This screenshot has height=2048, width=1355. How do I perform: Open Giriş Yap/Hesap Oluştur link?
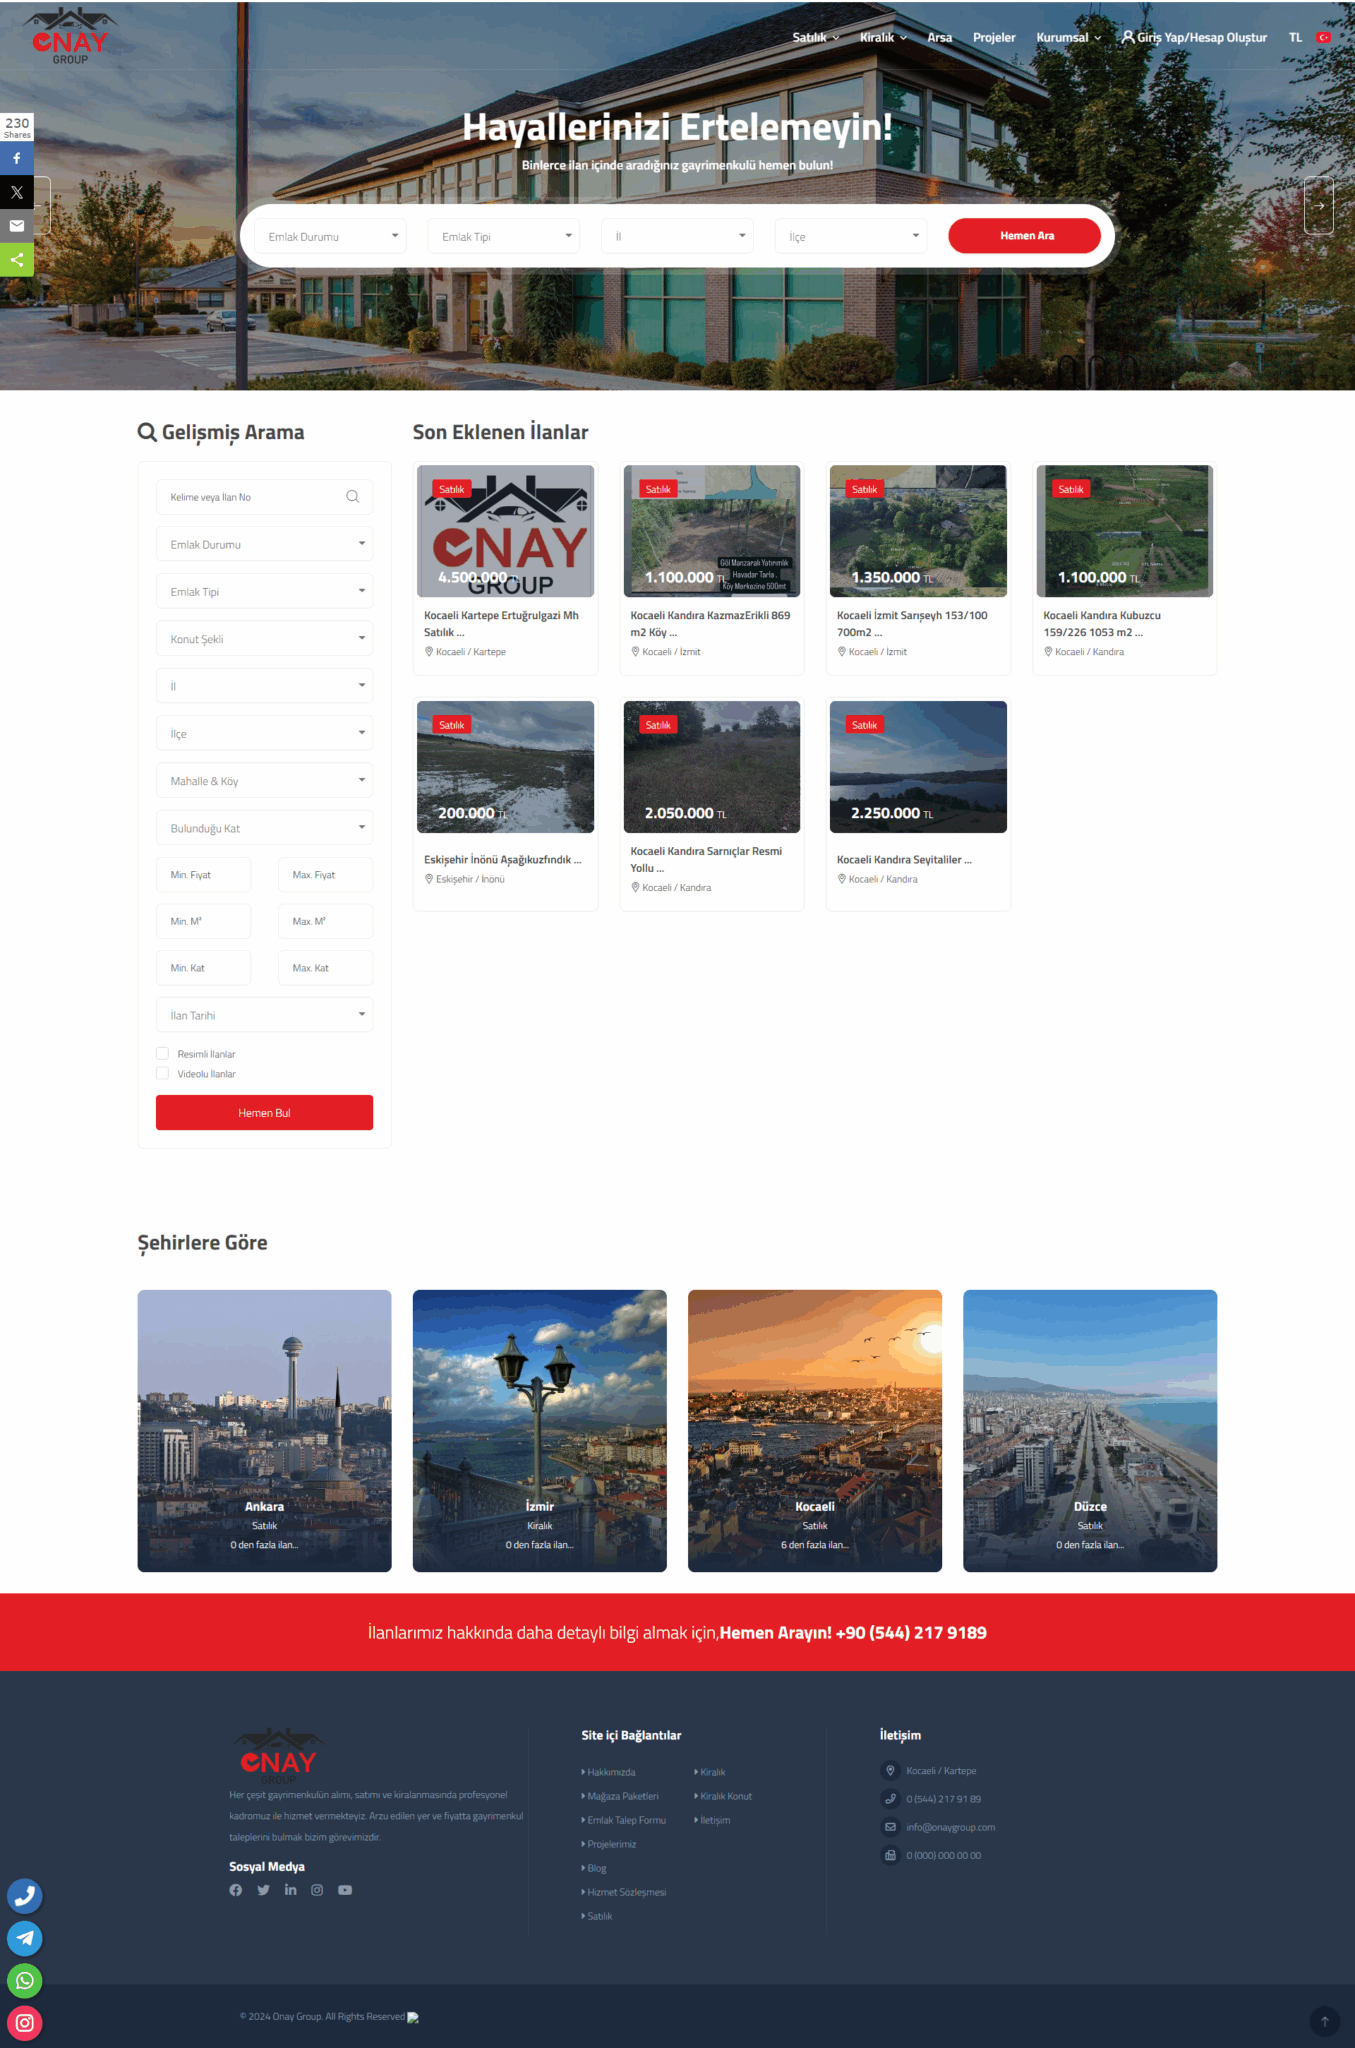point(1194,38)
